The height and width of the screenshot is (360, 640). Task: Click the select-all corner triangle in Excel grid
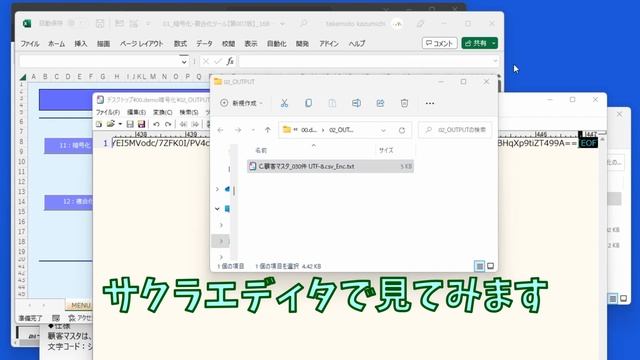tap(23, 77)
